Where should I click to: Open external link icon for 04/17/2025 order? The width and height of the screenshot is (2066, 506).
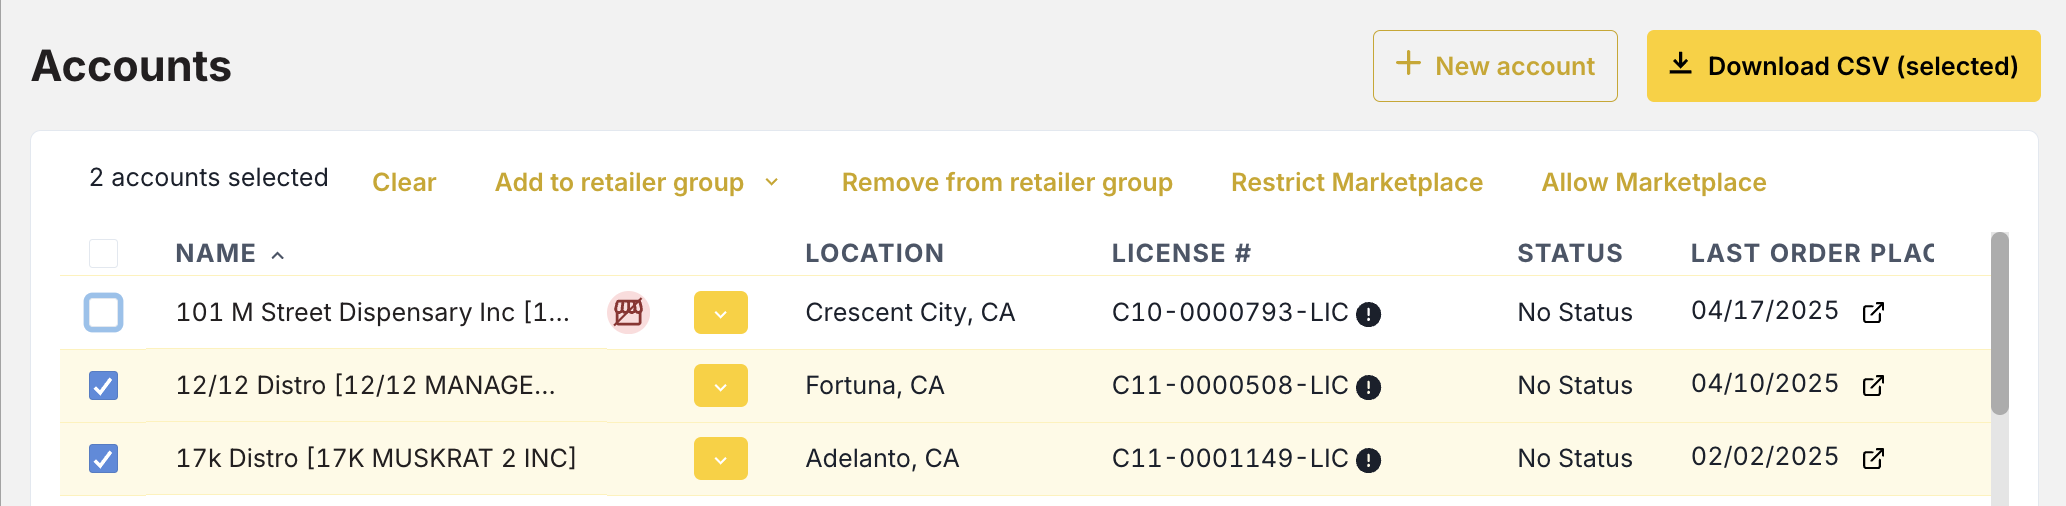(1873, 313)
